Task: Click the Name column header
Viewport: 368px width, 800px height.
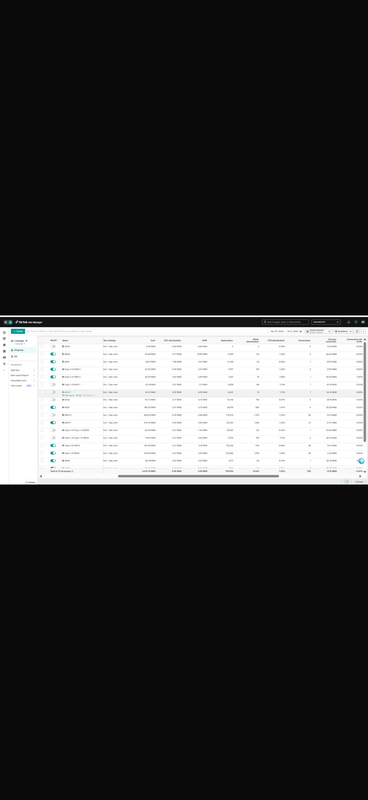Action: click(65, 340)
